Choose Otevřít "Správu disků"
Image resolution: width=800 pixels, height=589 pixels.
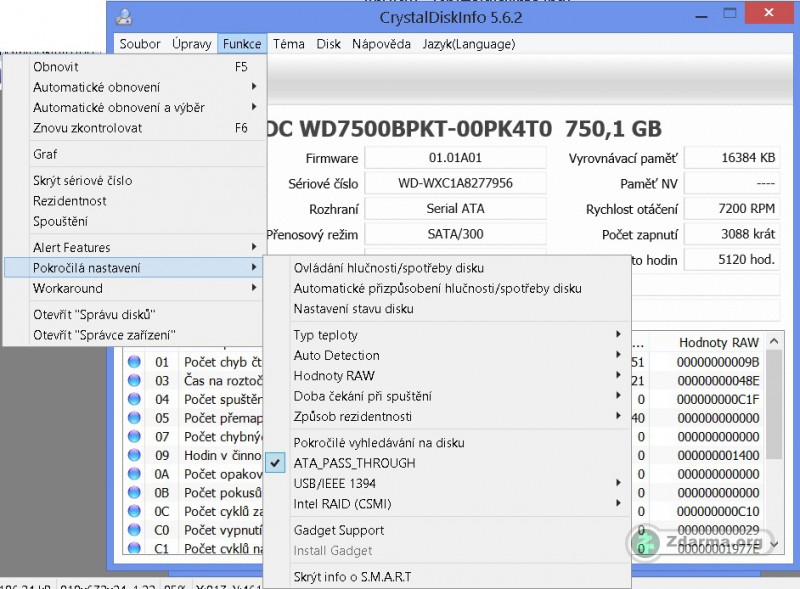point(135,314)
